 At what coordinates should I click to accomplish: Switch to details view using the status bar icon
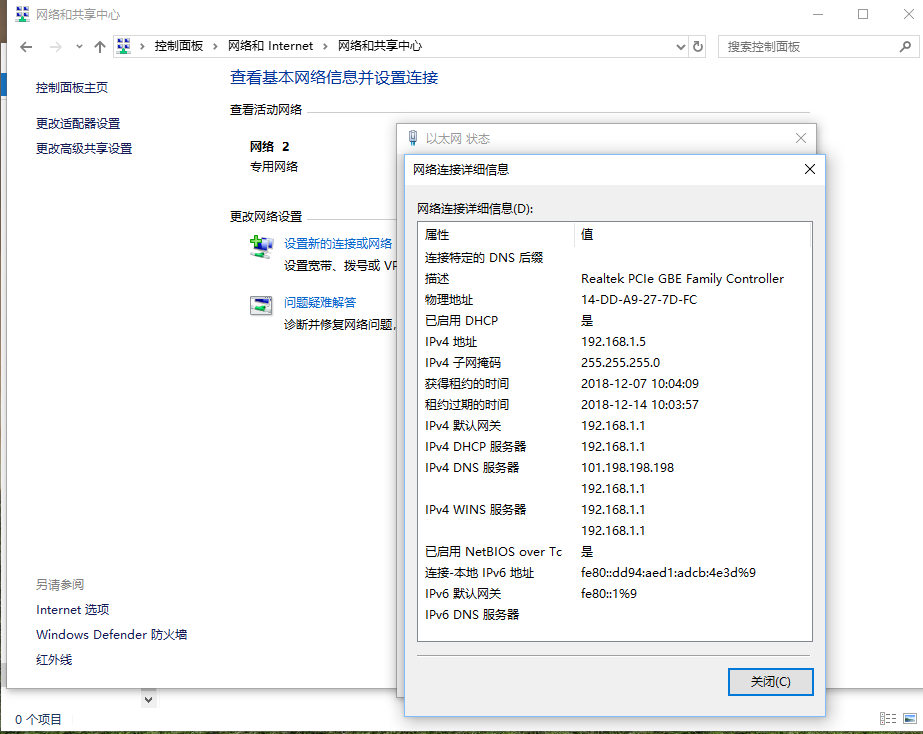click(887, 718)
